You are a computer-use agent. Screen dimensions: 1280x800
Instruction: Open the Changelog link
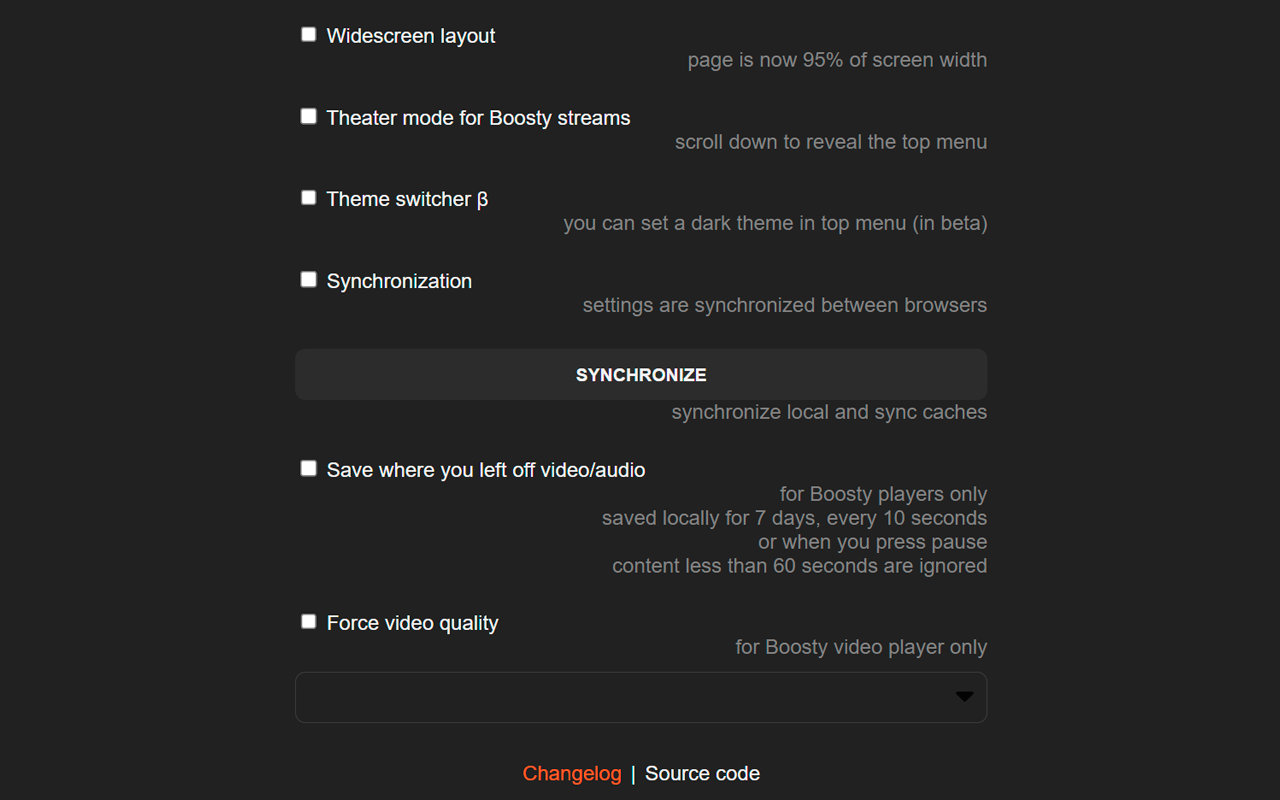572,774
